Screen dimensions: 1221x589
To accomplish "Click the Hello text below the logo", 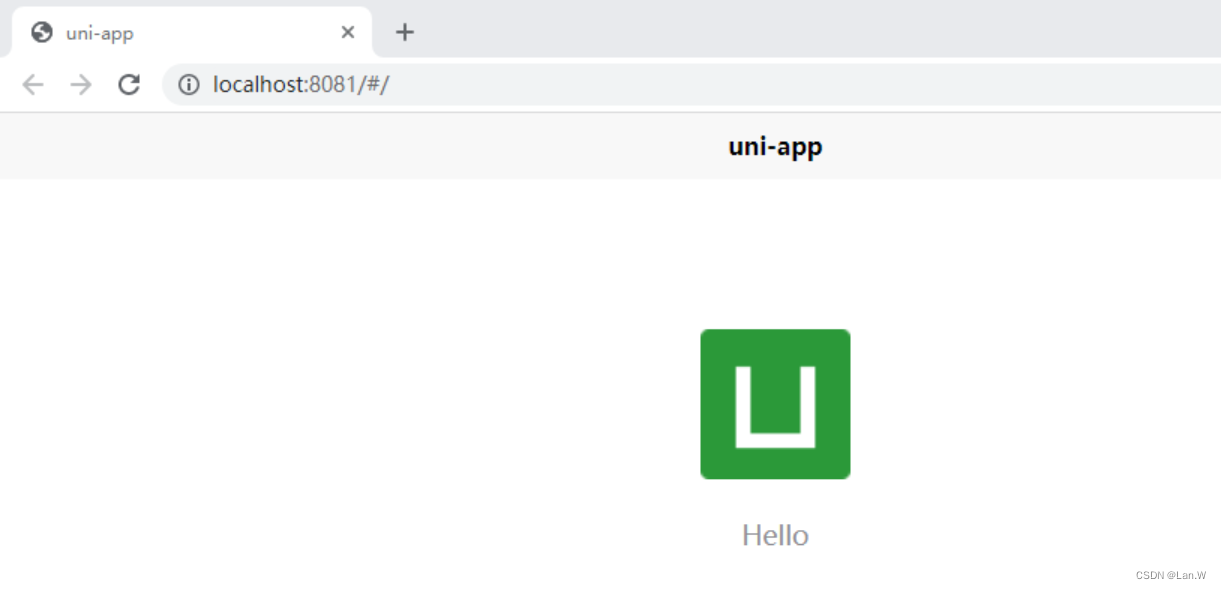I will click(775, 535).
